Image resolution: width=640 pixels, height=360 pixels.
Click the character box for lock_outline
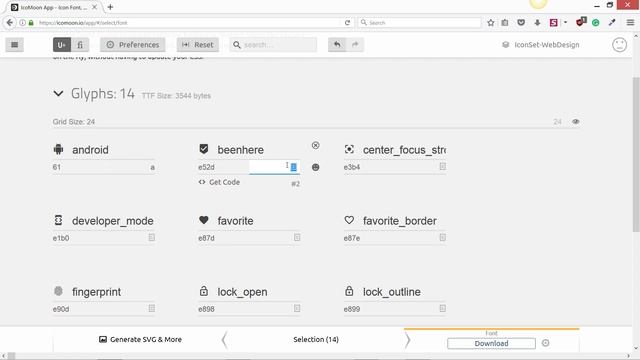click(x=442, y=309)
